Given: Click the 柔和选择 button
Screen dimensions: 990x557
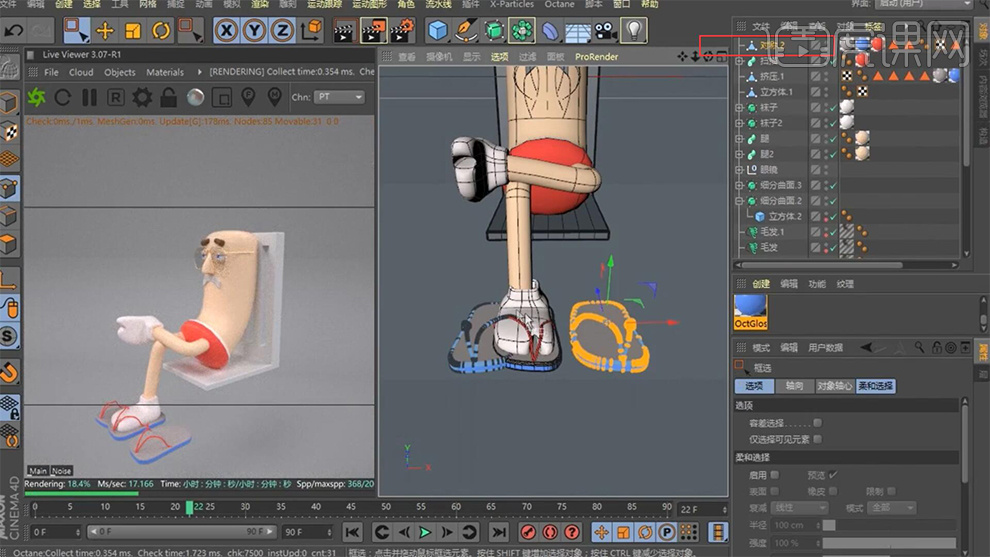Looking at the screenshot, I should 875,386.
